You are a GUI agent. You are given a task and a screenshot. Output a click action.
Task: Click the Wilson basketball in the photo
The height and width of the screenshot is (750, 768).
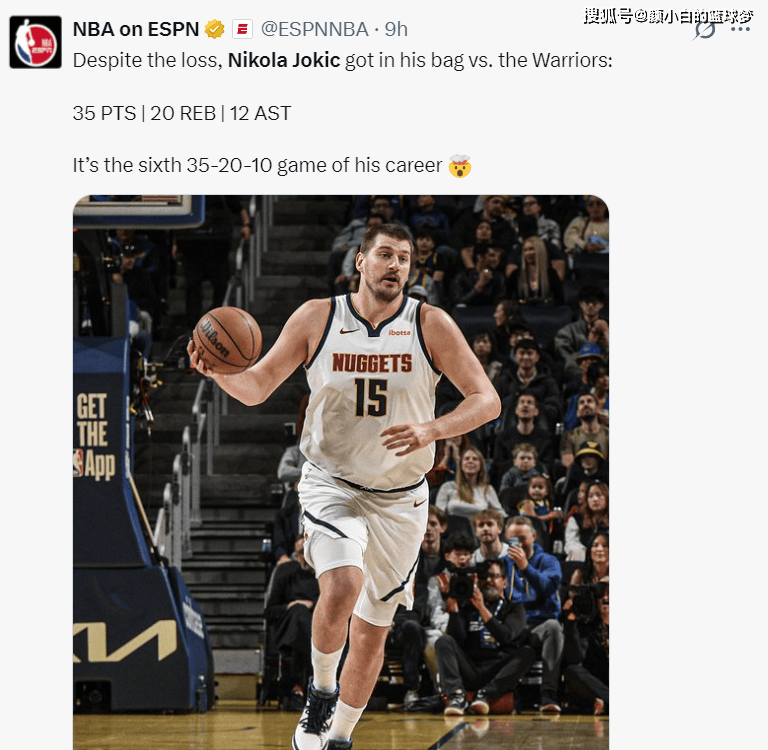[x=227, y=340]
